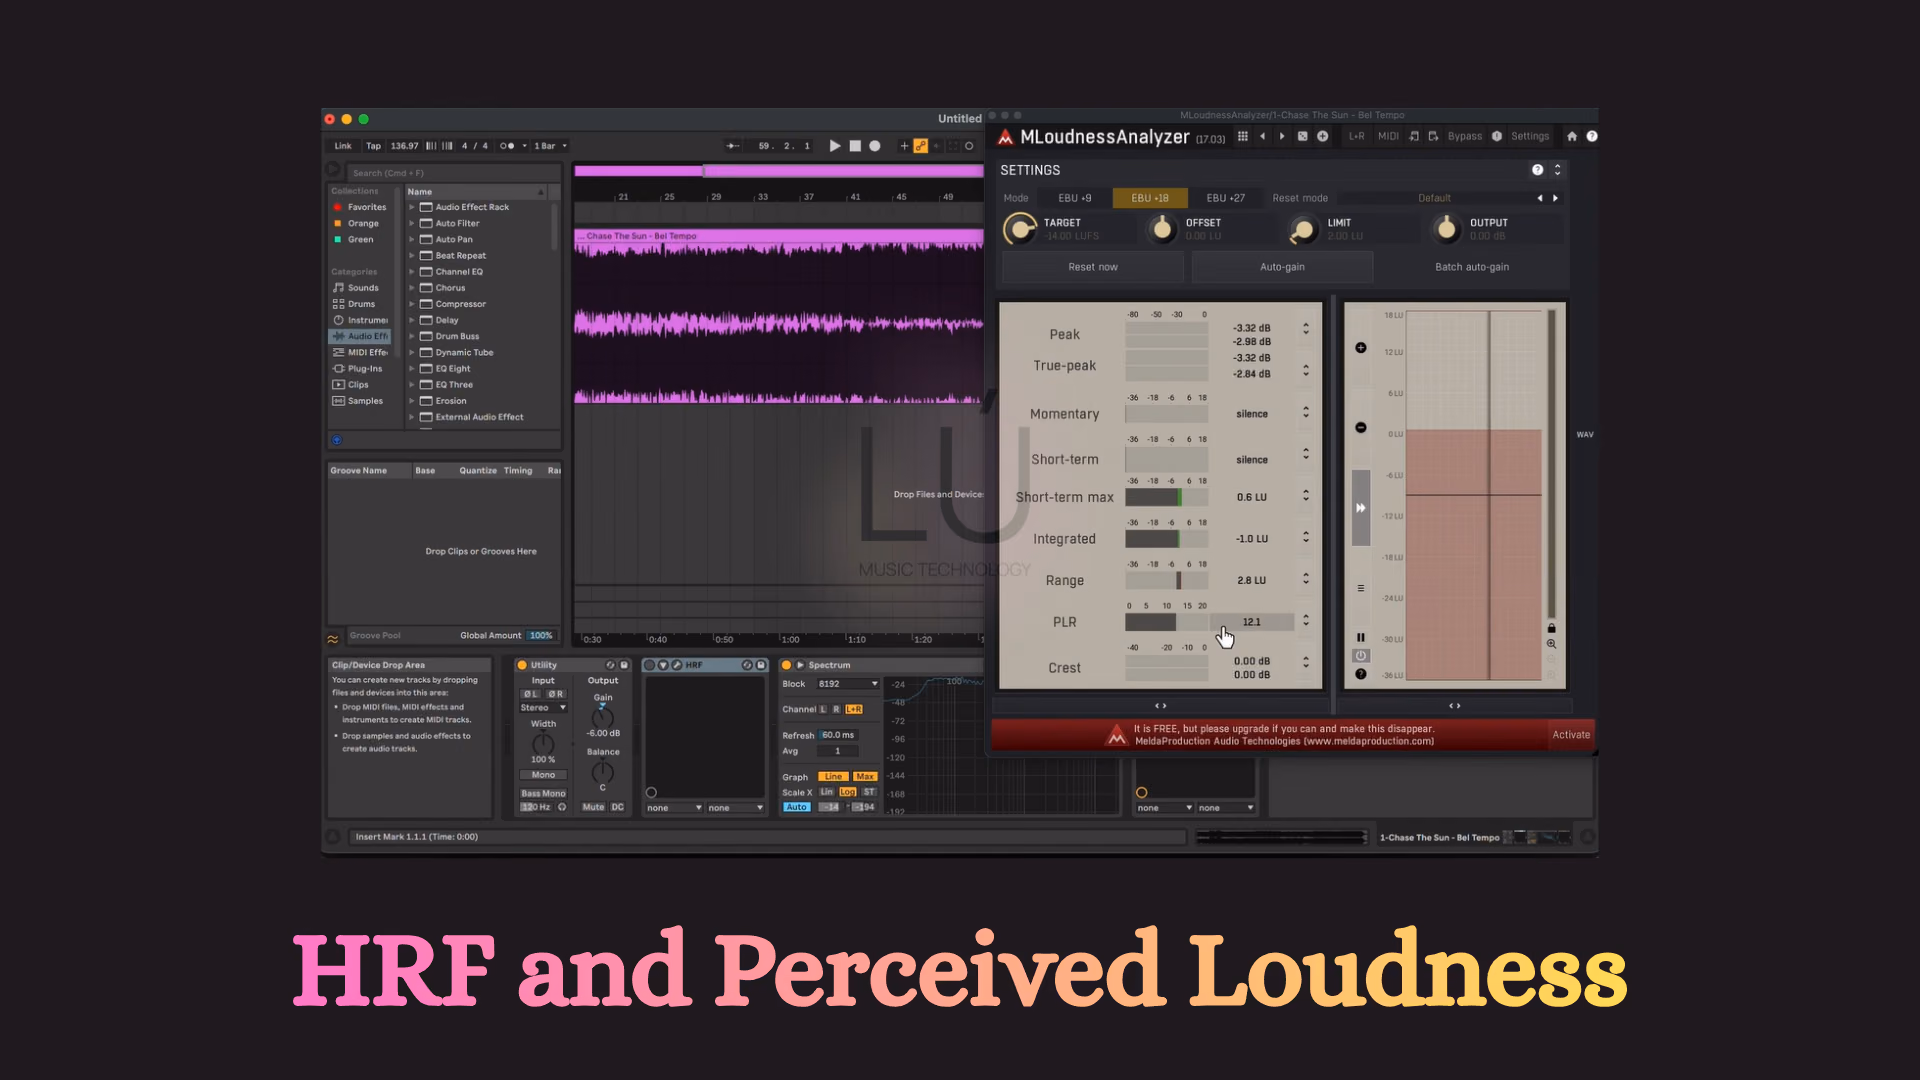Image resolution: width=1920 pixels, height=1080 pixels.
Task: Open the Stereo input dropdown in Utility
Action: coord(543,708)
